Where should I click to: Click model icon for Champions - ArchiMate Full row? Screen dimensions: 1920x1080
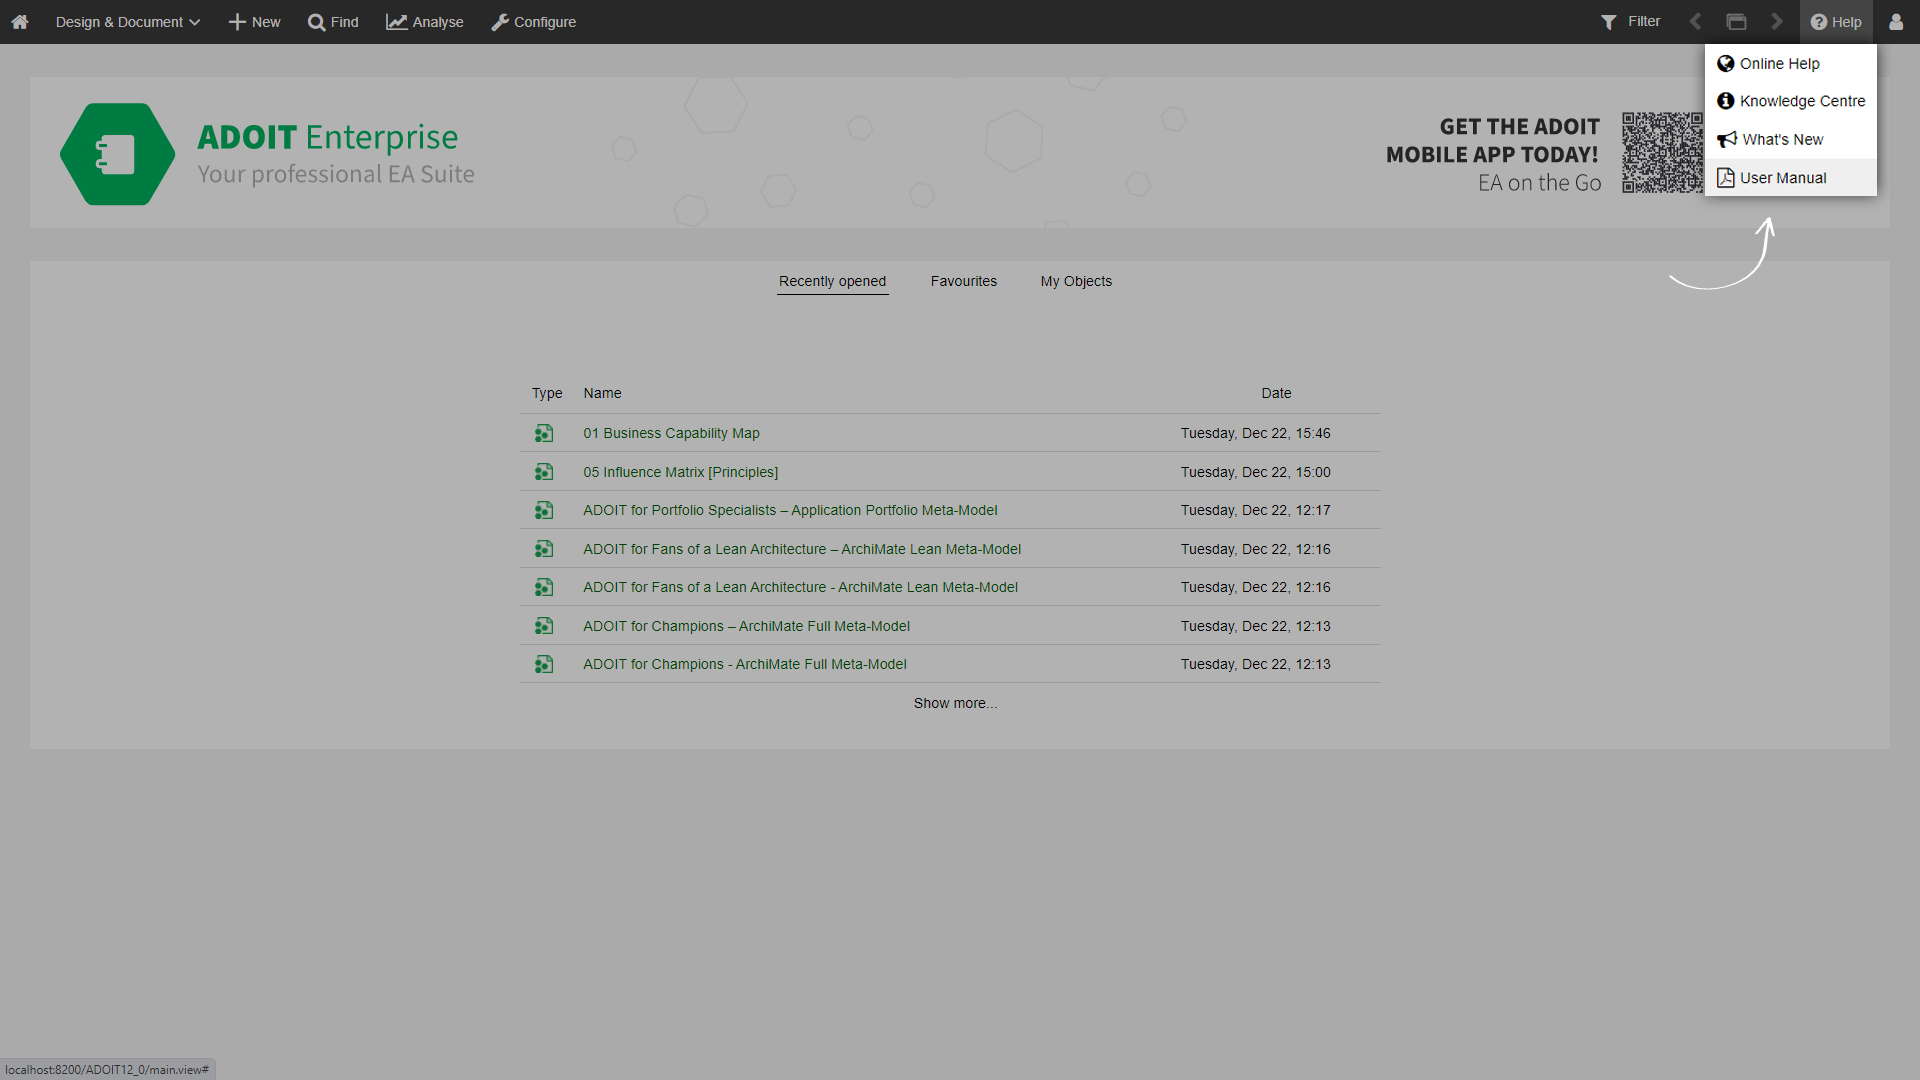point(543,665)
